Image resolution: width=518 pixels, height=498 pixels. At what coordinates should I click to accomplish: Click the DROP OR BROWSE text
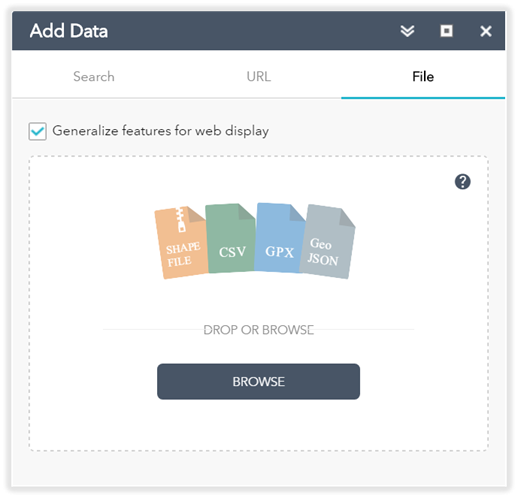(259, 330)
